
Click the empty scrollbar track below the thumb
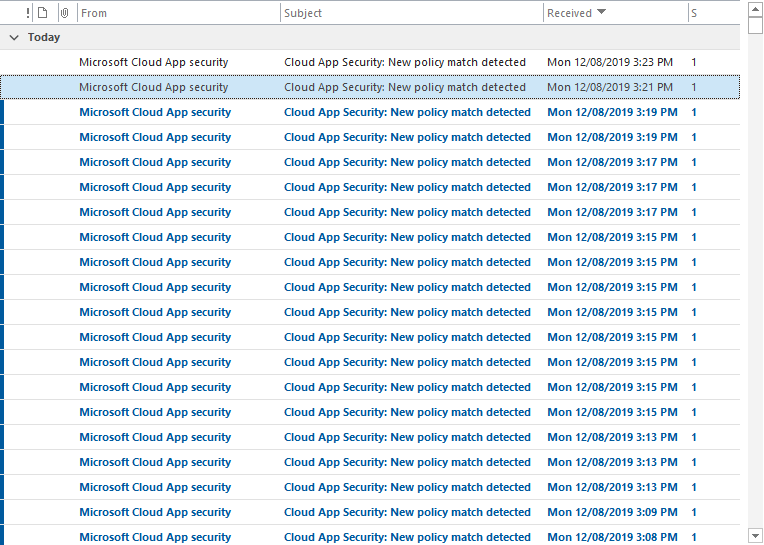click(755, 300)
